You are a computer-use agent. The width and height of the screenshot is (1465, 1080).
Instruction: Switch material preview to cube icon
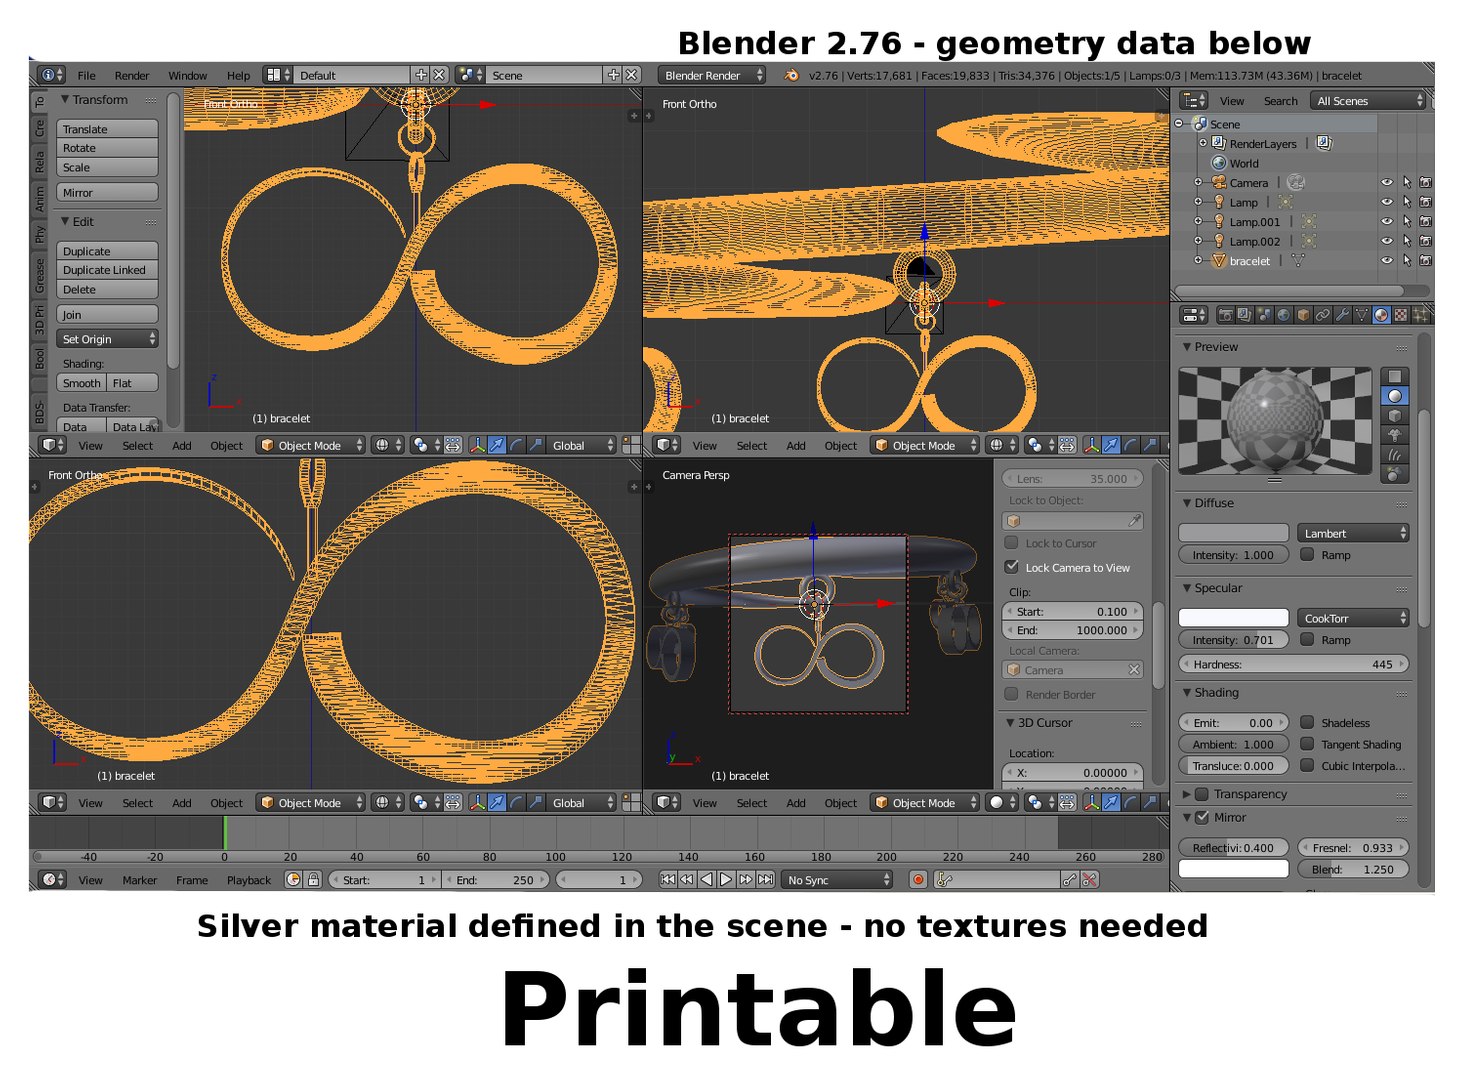[1394, 416]
